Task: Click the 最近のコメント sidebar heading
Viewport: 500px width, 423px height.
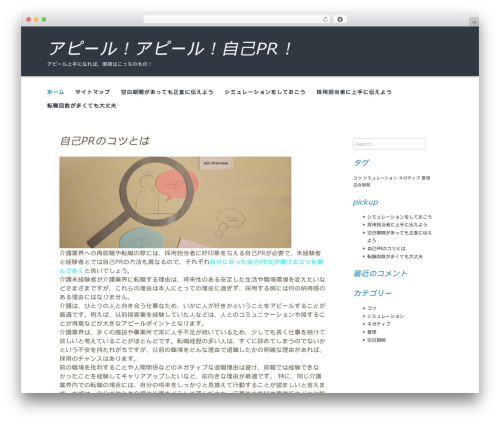Action: 380,273
